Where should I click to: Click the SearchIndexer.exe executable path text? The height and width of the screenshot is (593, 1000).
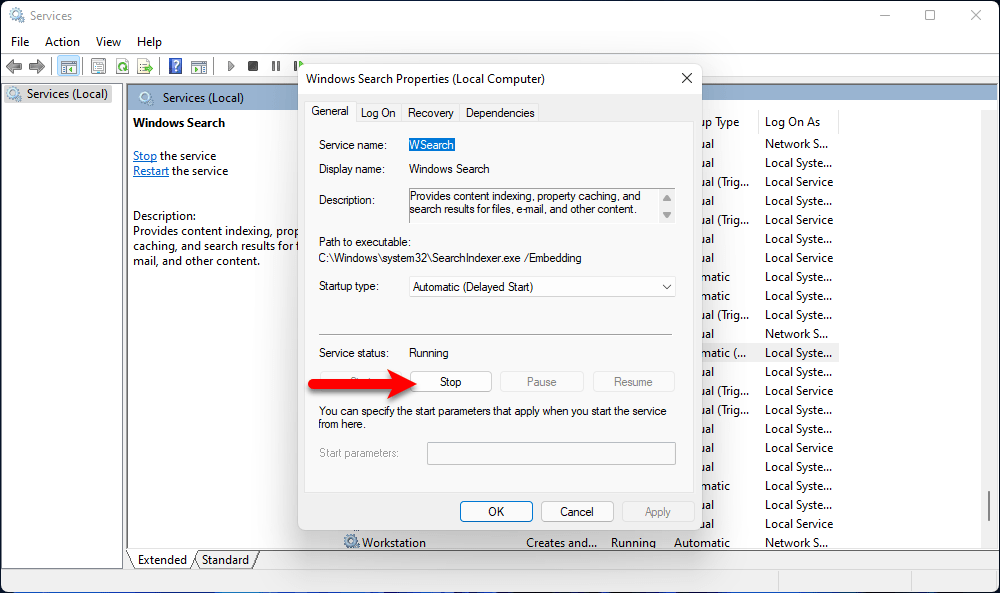click(x=450, y=258)
